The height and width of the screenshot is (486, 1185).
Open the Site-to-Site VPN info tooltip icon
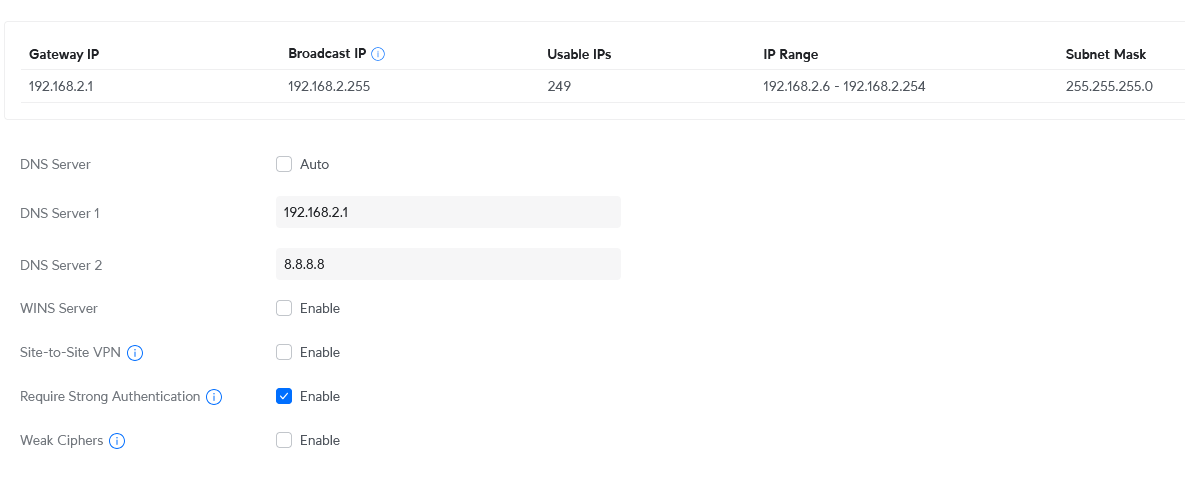135,353
